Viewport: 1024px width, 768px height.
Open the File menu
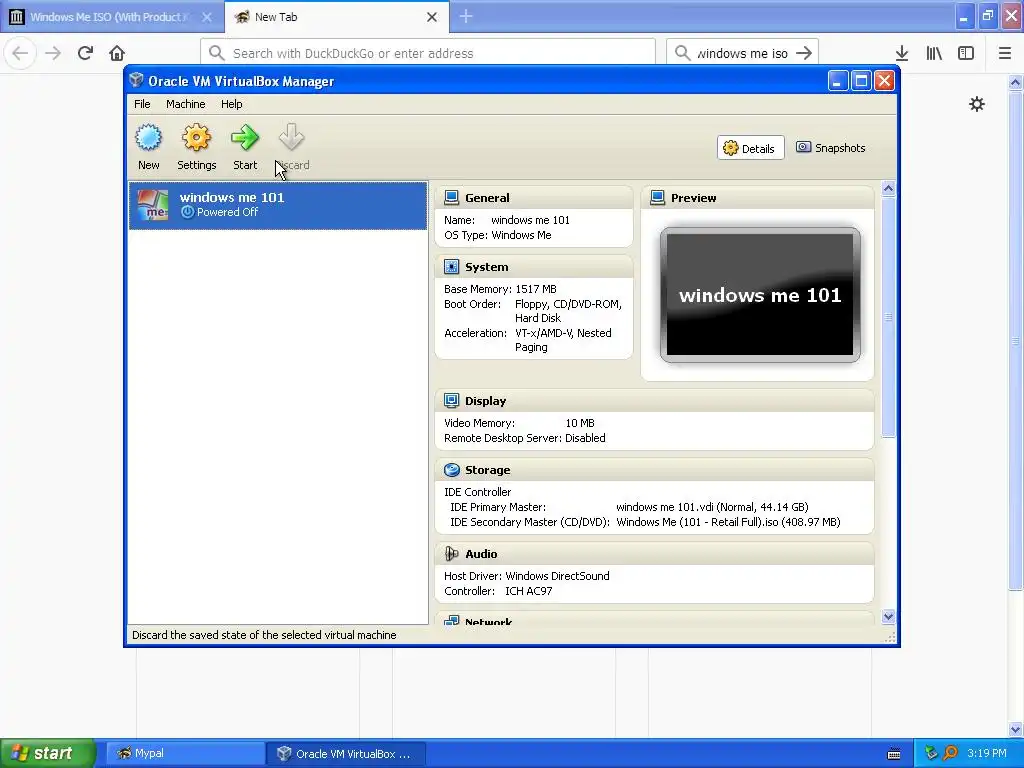142,104
